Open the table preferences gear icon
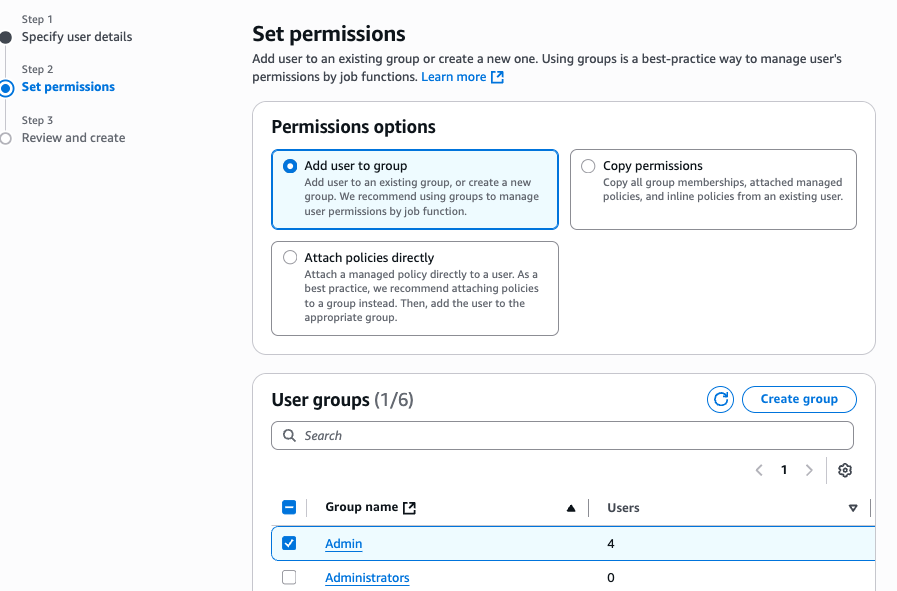Screen dimensions: 897x591 click(x=845, y=470)
